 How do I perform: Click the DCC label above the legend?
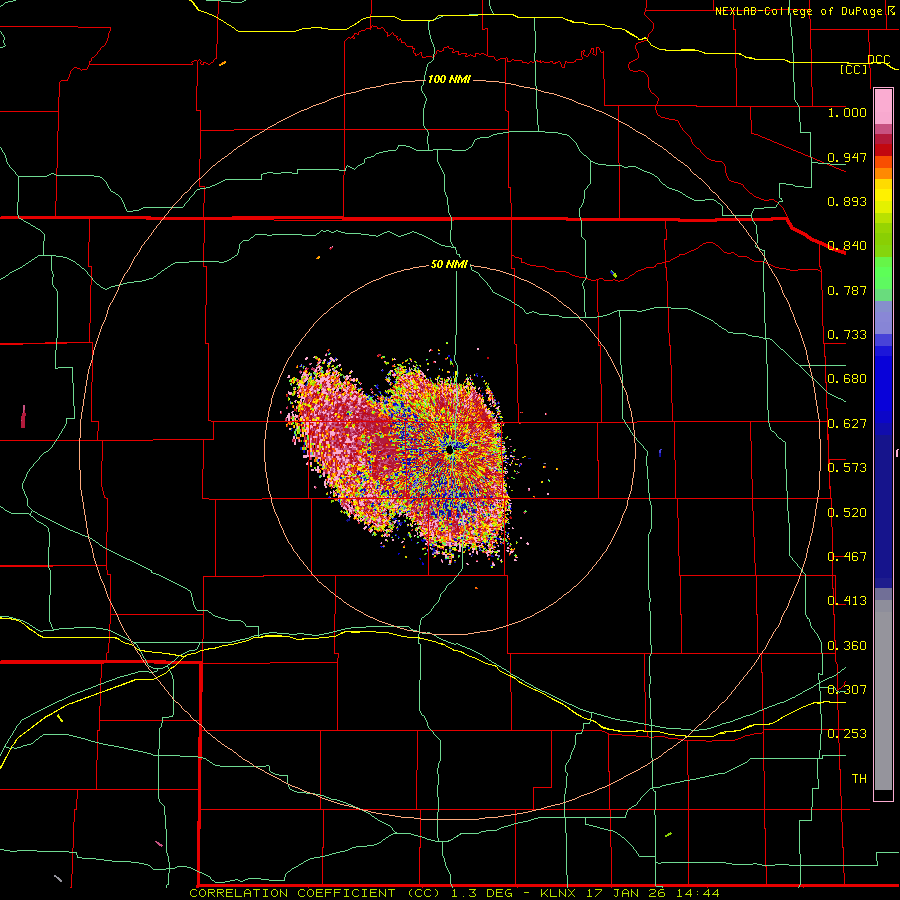(878, 60)
